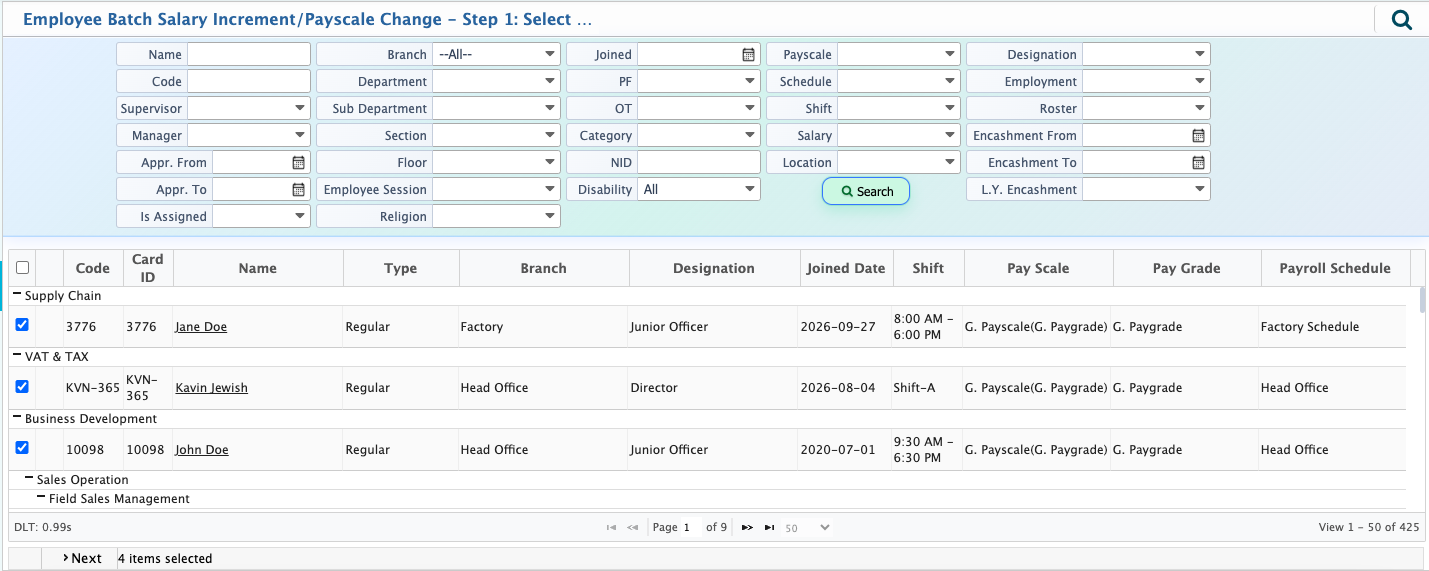Viewport: 1429px width, 571px height.
Task: Focus the Code input field
Action: click(x=249, y=82)
